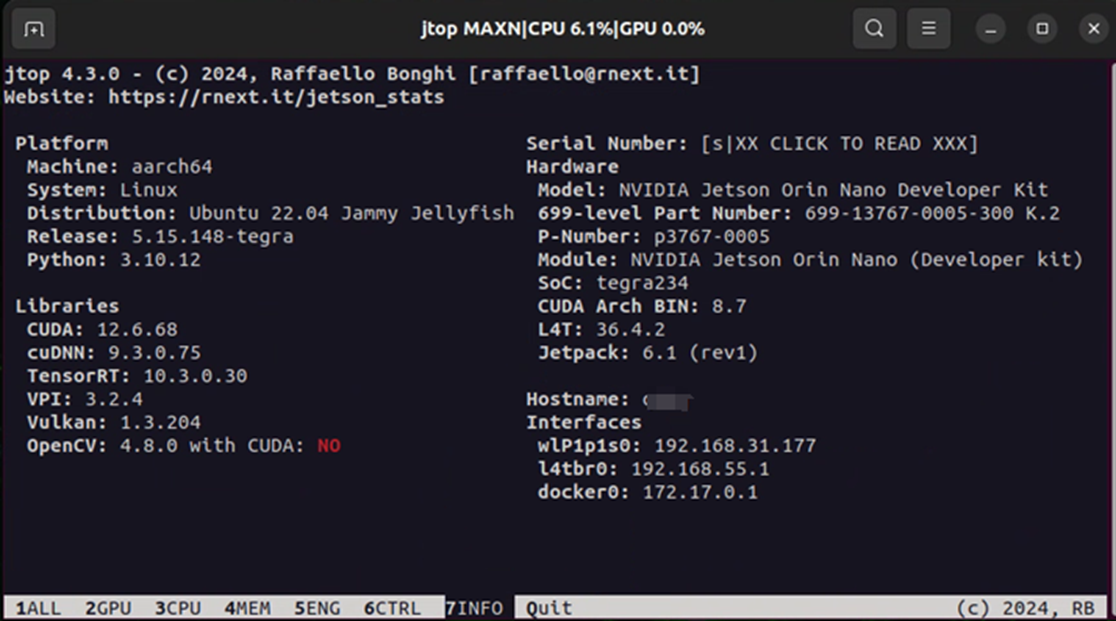This screenshot has height=621, width=1116.
Task: Click the Release 5.15.148-tegra line
Action: coord(160,237)
